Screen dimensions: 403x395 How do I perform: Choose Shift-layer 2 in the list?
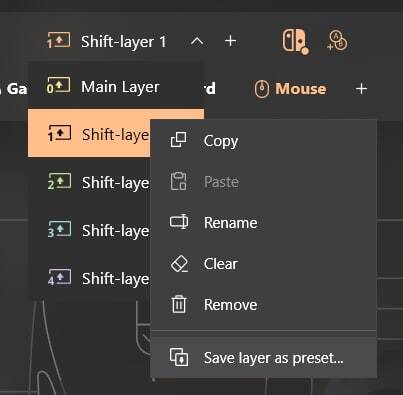point(89,182)
